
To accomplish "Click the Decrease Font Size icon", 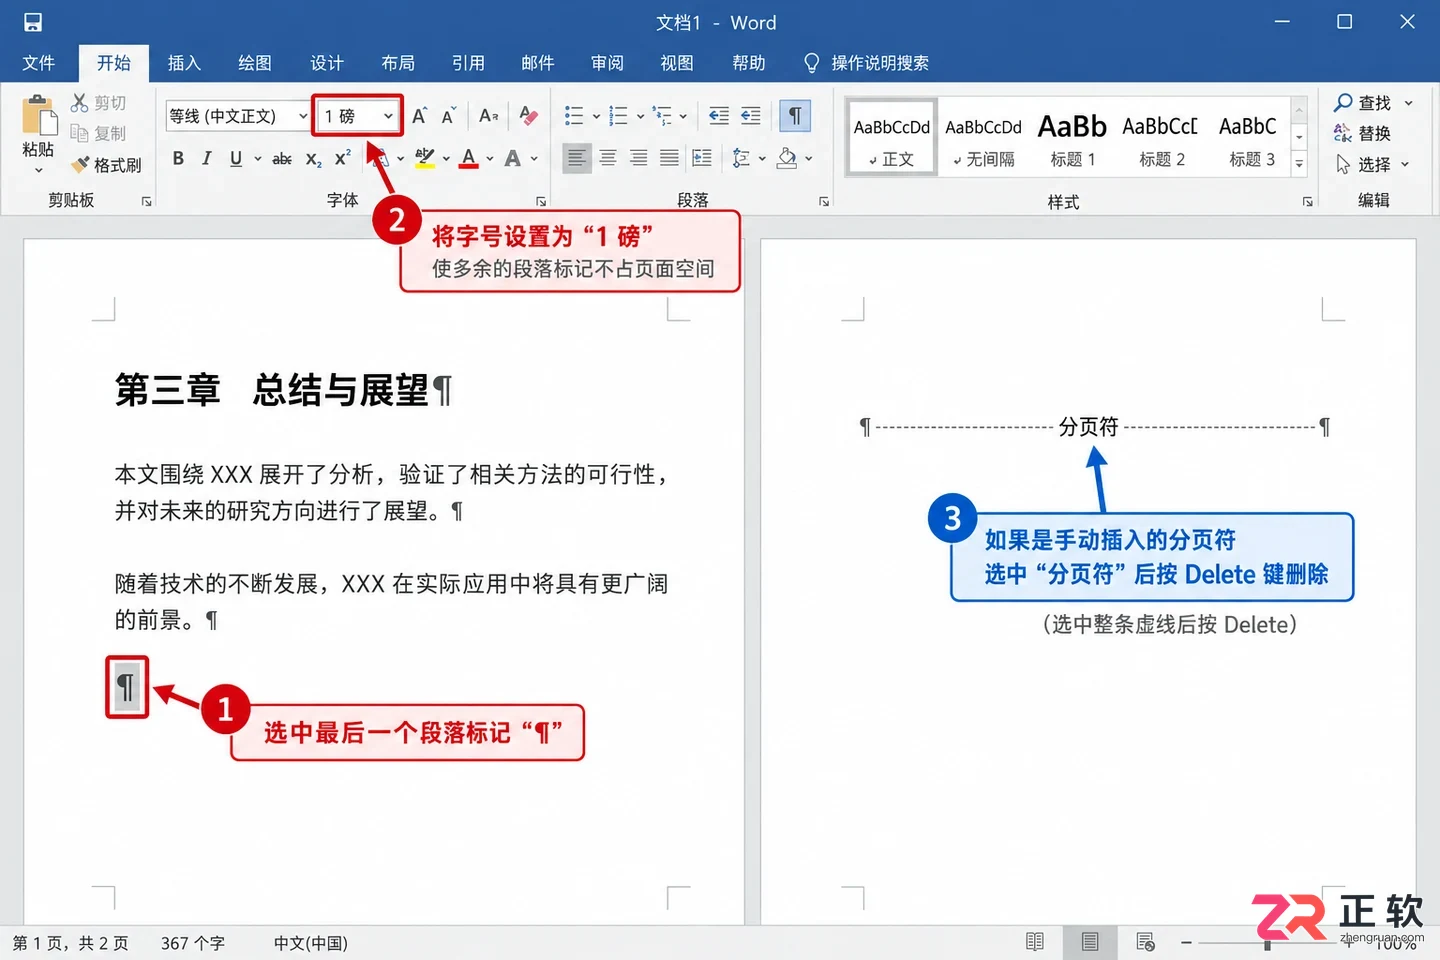I will click(449, 116).
